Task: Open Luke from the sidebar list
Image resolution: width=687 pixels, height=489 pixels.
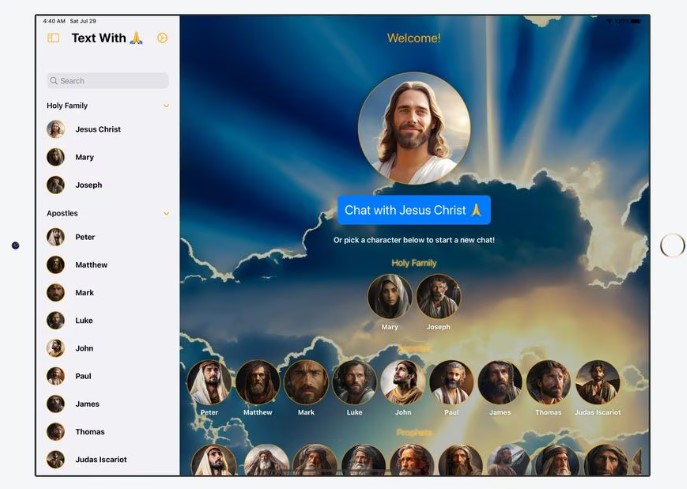Action: (x=85, y=321)
